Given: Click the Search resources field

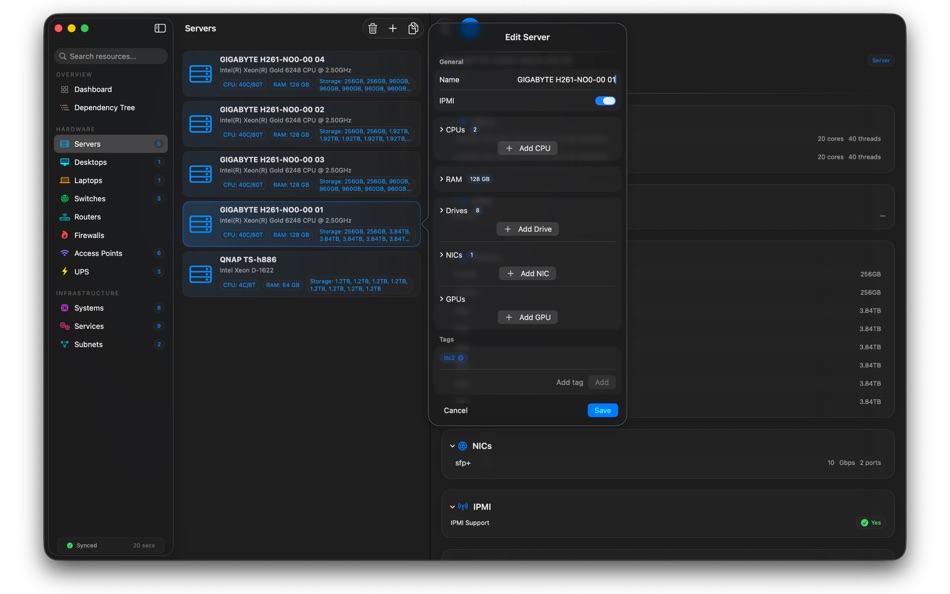Looking at the screenshot, I should point(110,56).
